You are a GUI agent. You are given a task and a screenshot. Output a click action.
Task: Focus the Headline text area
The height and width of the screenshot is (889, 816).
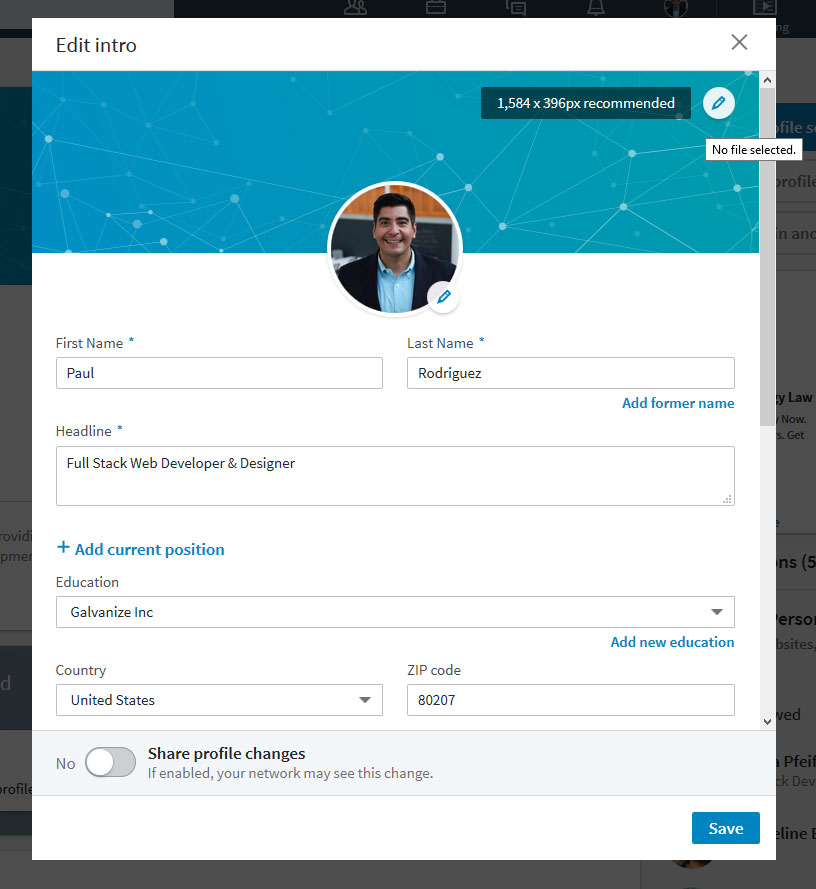395,476
